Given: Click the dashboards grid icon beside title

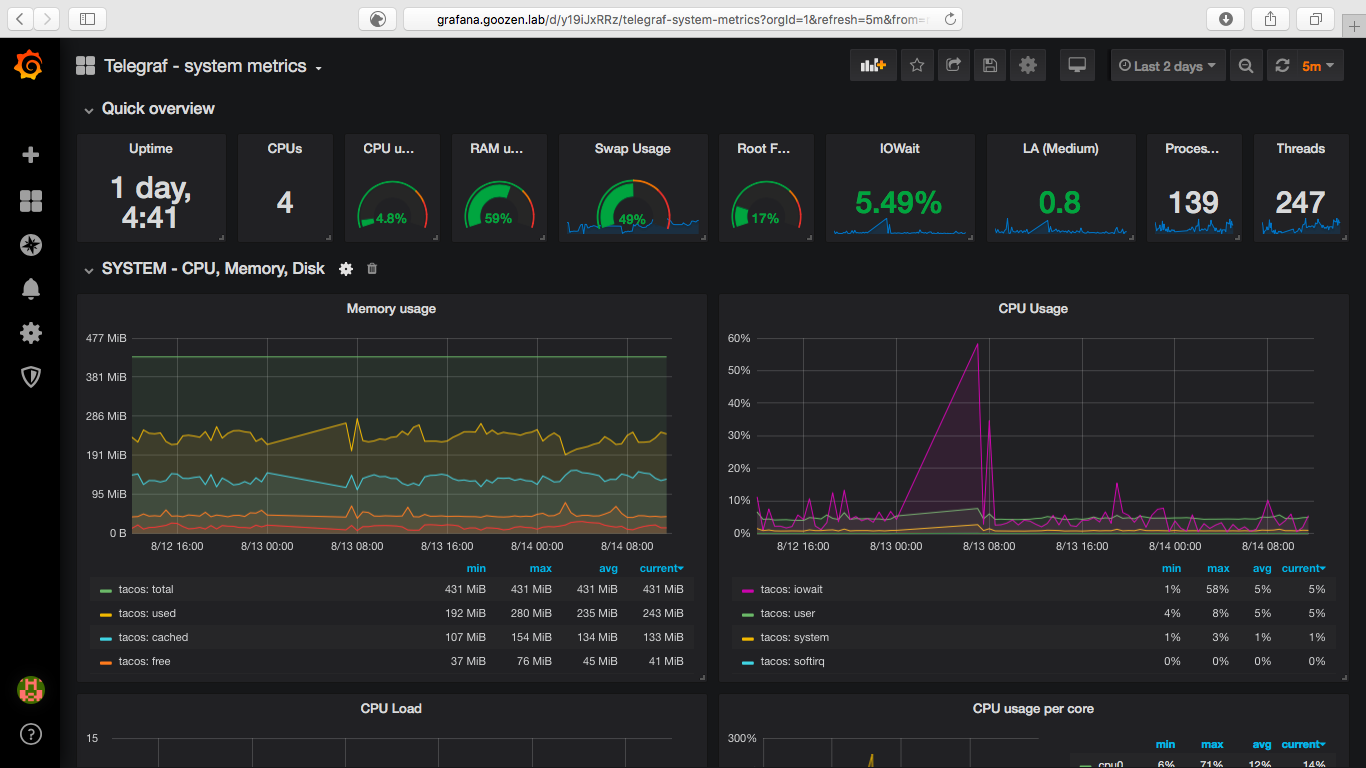Looking at the screenshot, I should pos(85,66).
